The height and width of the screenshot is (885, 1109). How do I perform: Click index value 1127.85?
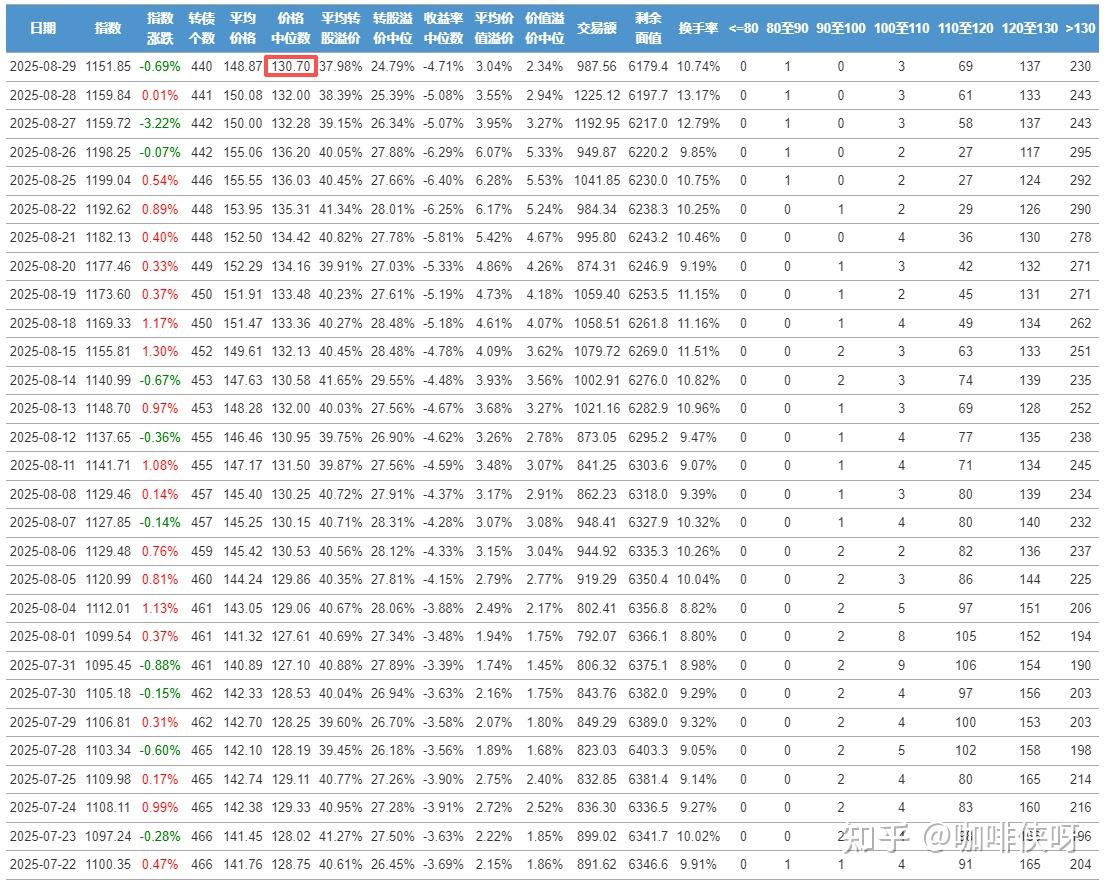coord(108,522)
